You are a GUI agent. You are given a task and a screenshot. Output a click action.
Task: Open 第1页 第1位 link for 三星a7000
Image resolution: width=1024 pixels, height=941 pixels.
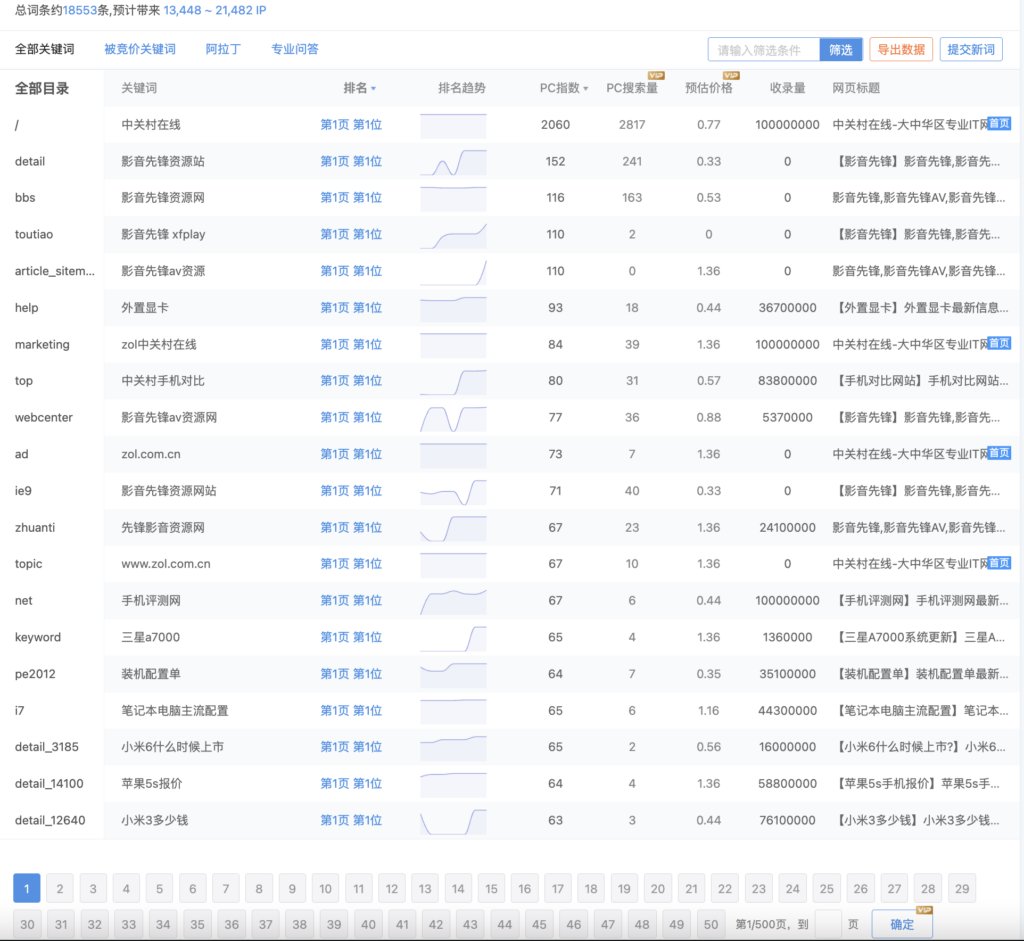pyautogui.click(x=351, y=637)
